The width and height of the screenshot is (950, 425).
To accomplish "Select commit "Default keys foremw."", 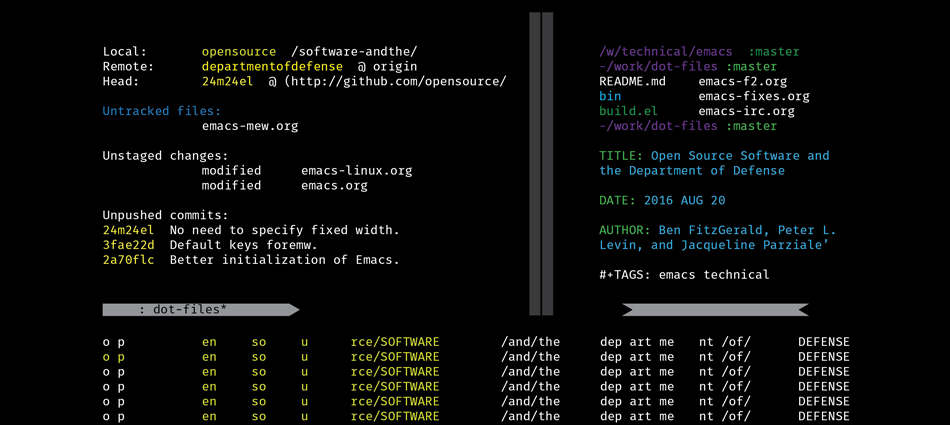I will [244, 246].
